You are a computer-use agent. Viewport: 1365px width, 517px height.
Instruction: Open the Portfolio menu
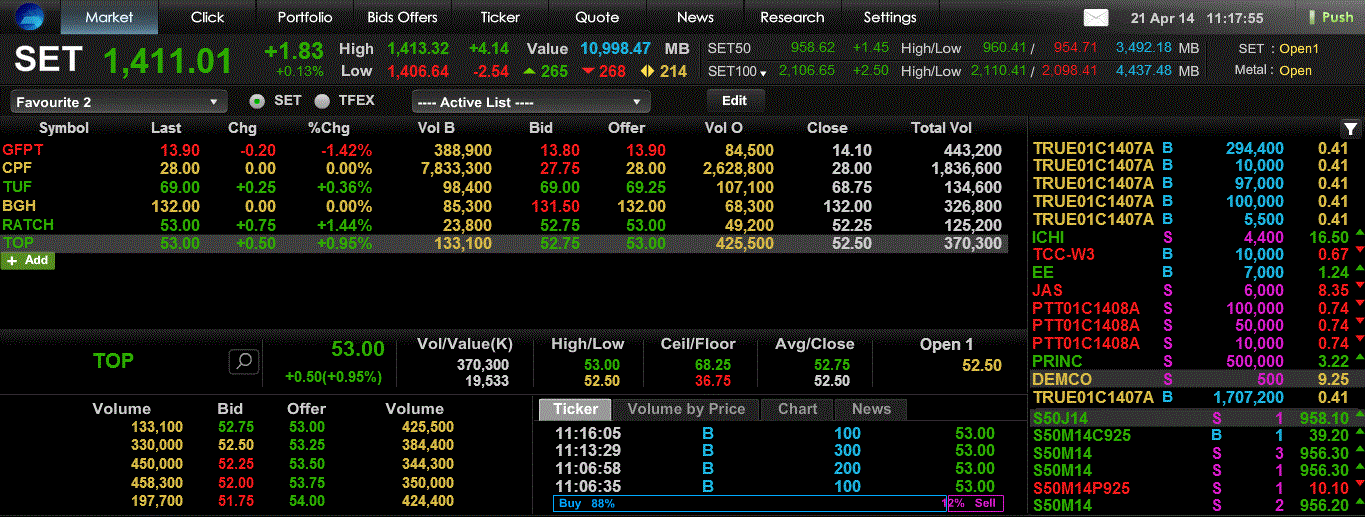pyautogui.click(x=305, y=17)
